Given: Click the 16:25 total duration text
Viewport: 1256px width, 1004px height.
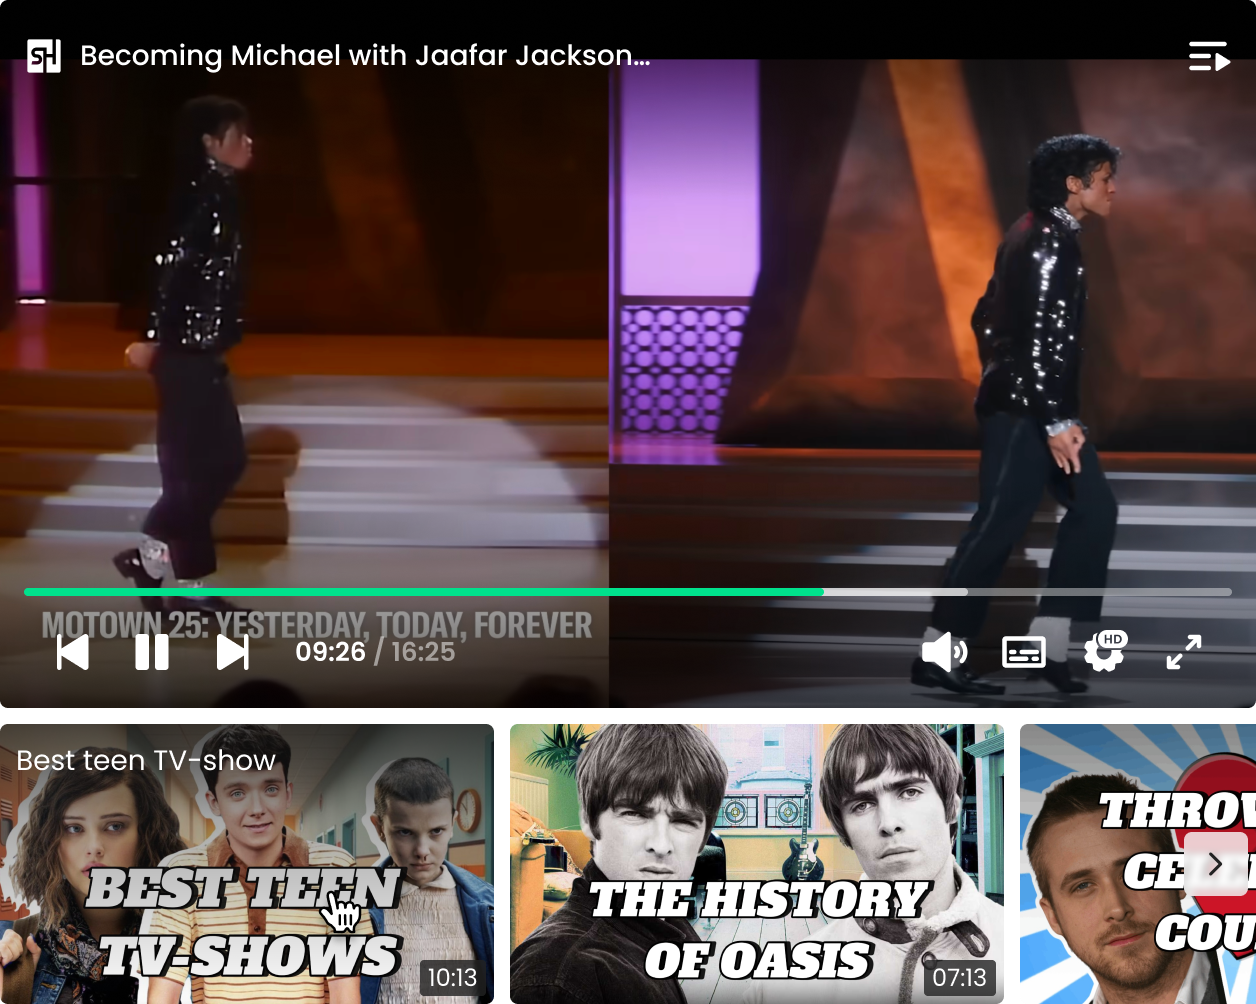Looking at the screenshot, I should pyautogui.click(x=423, y=652).
